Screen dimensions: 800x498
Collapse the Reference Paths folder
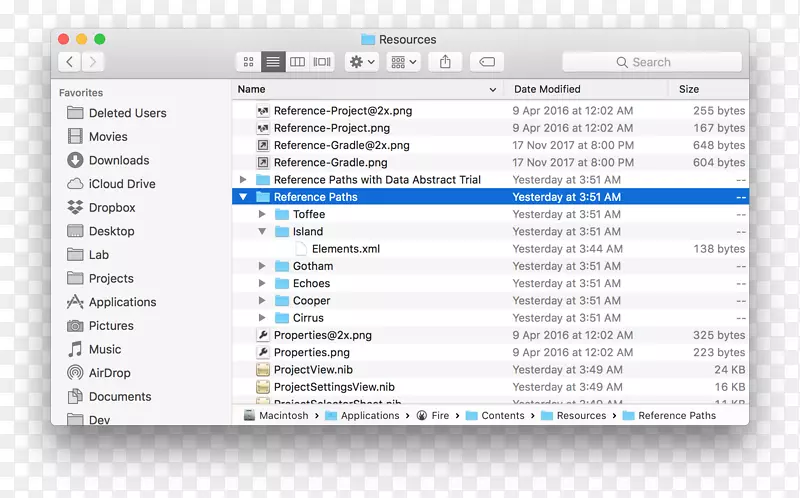point(243,197)
